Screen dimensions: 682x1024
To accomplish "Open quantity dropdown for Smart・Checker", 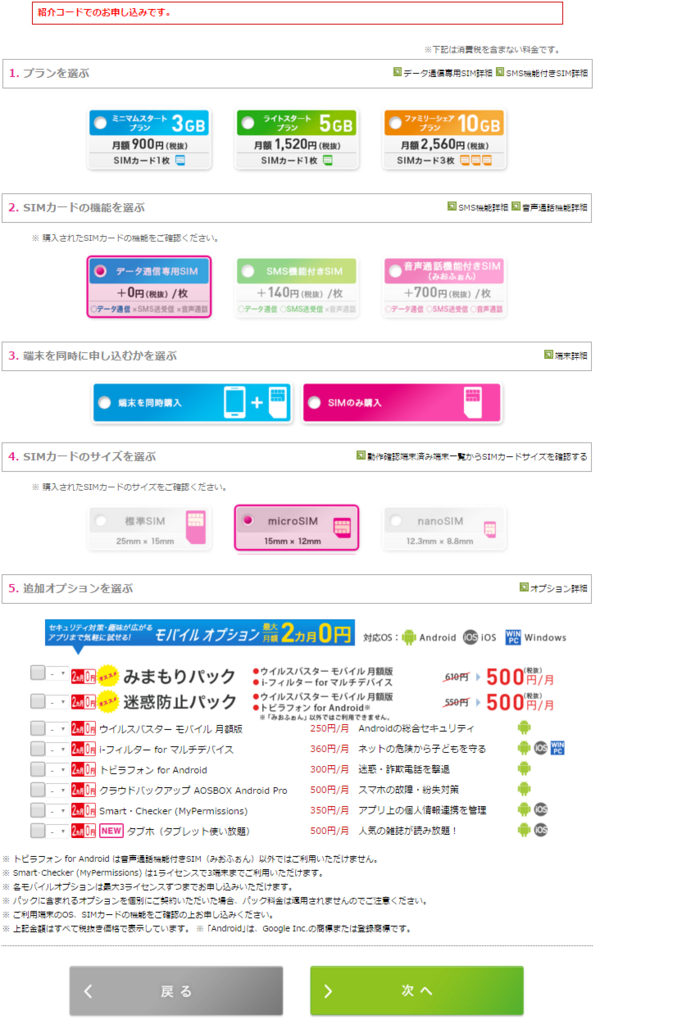I will point(57,810).
